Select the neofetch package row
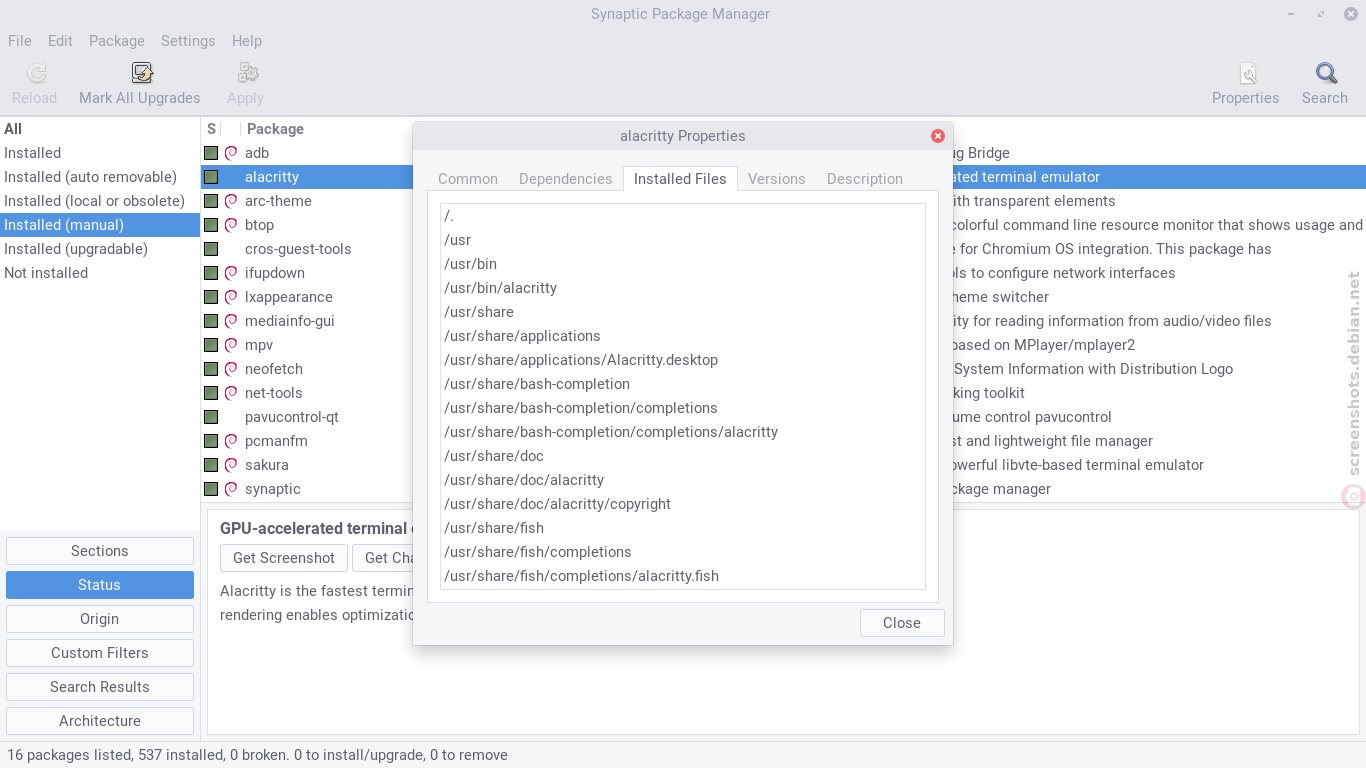This screenshot has height=768, width=1366. click(308, 369)
